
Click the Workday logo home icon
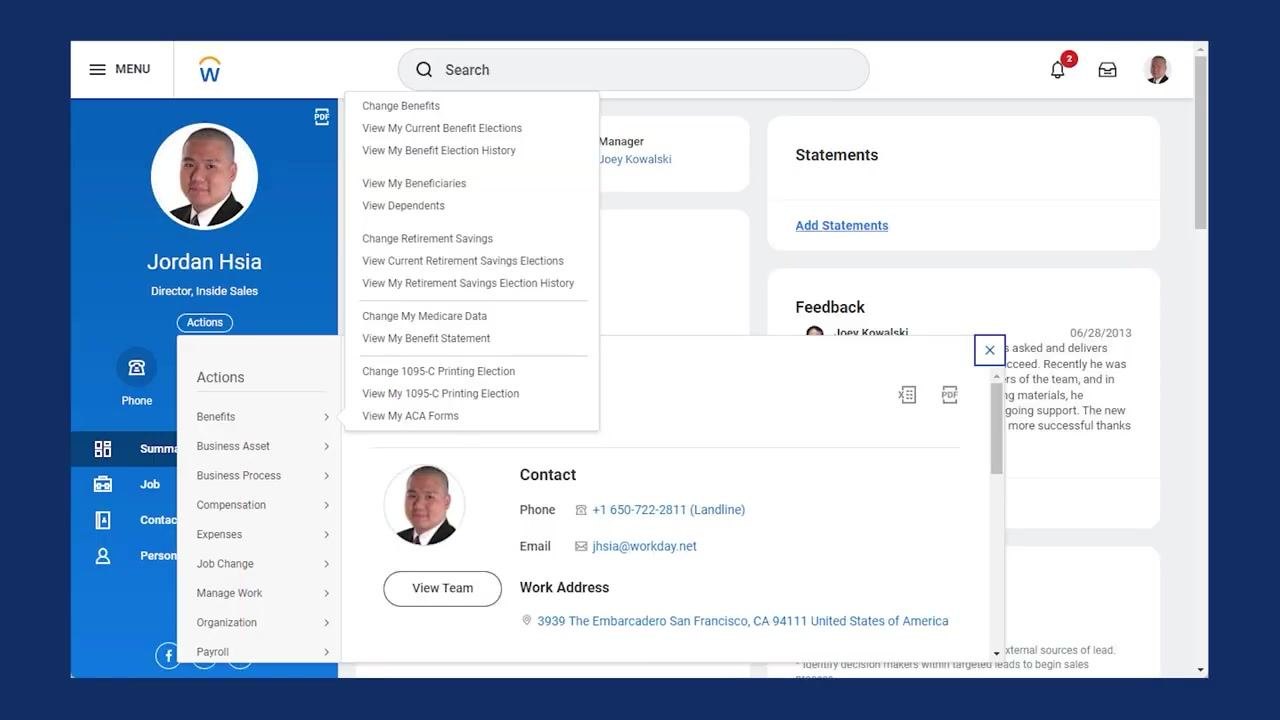[210, 69]
